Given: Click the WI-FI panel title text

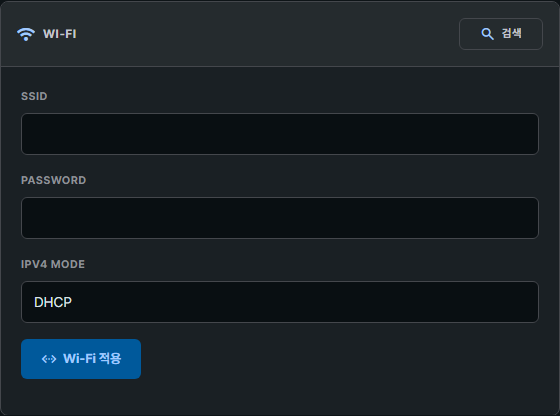Looking at the screenshot, I should click(60, 34).
